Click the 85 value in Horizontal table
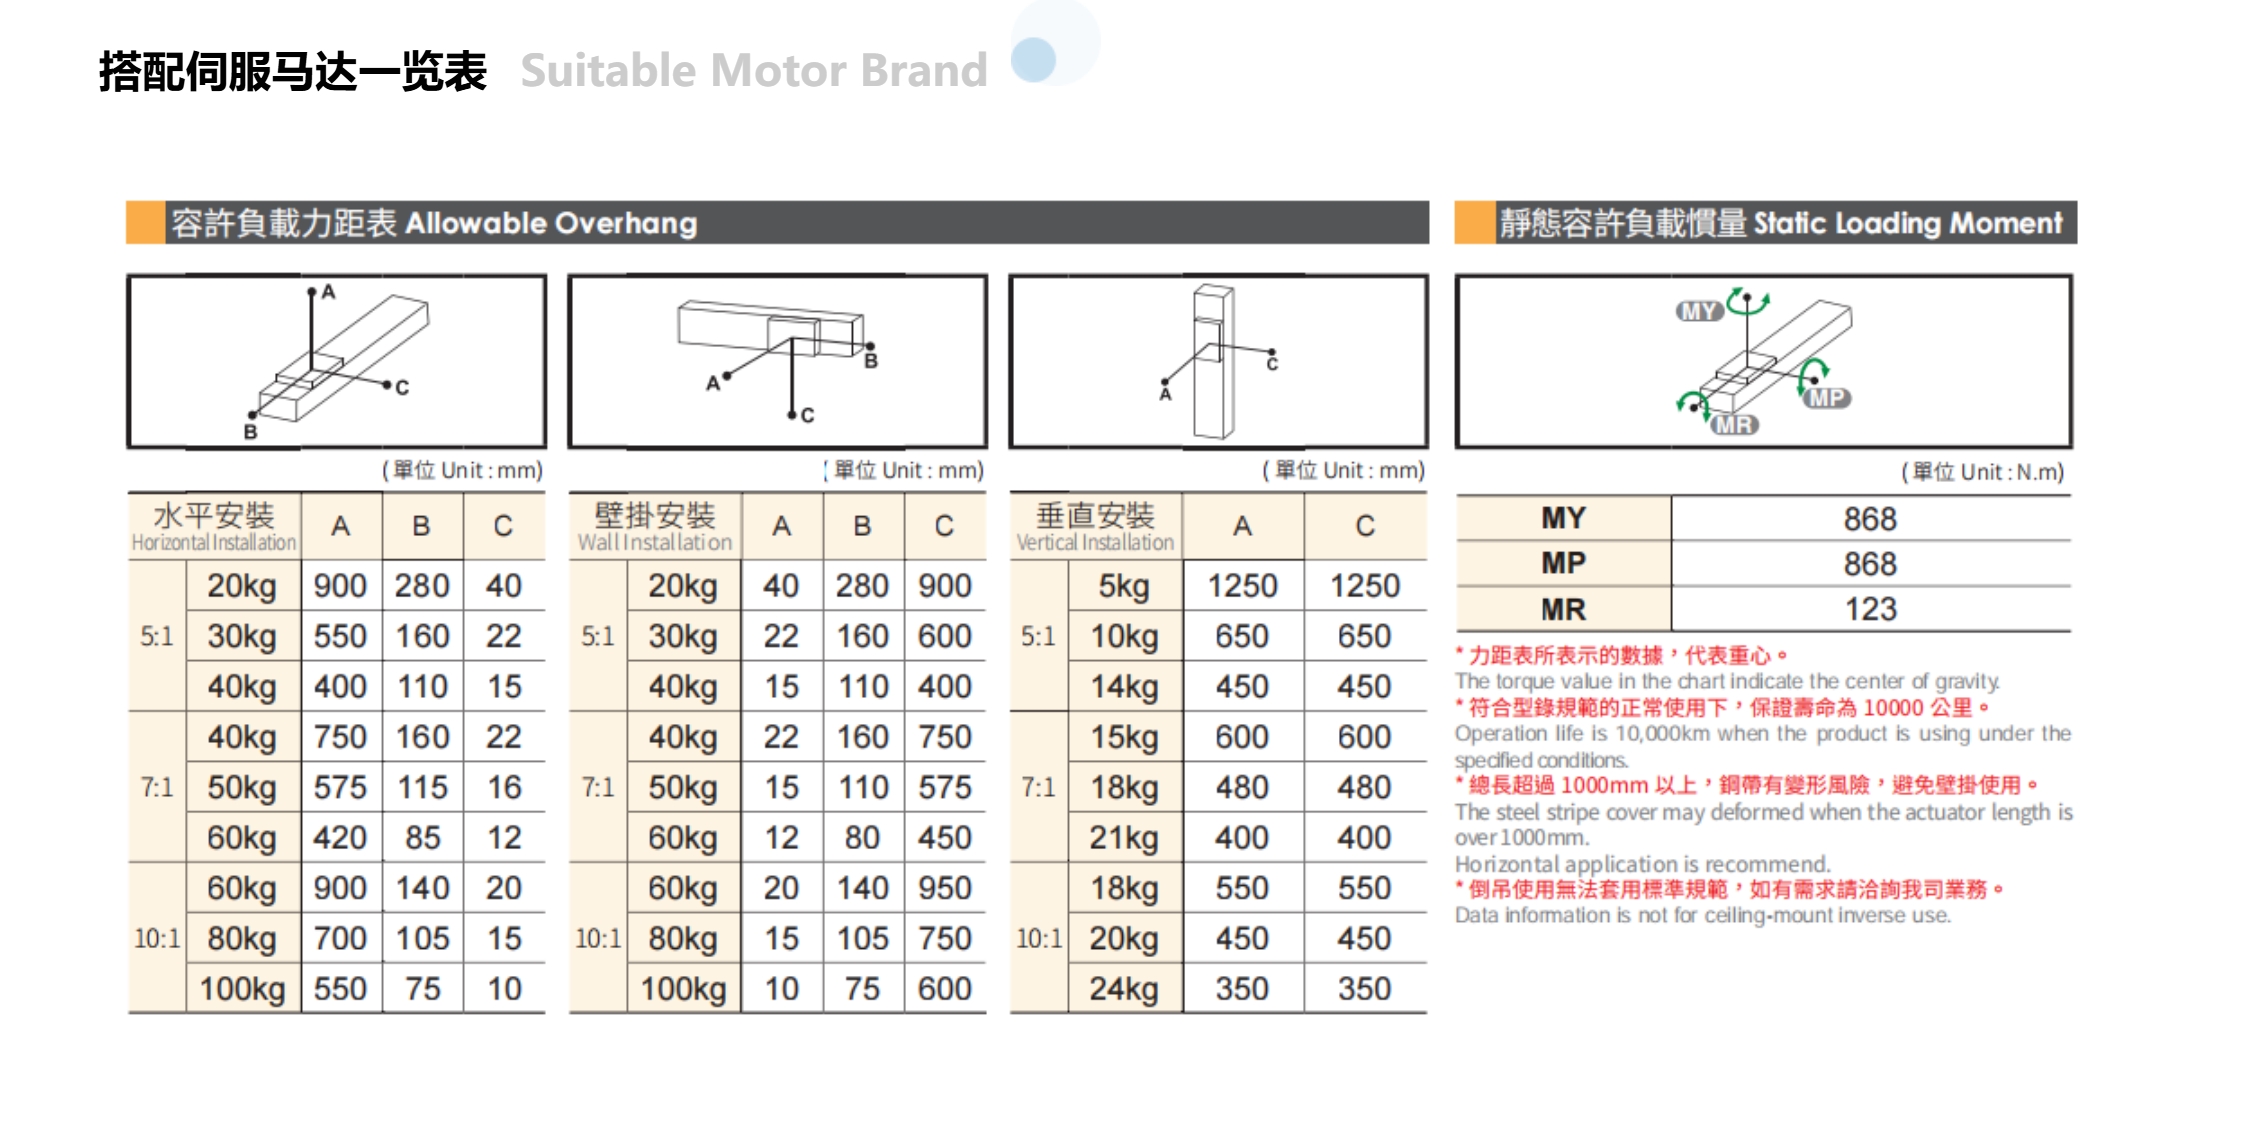Image resolution: width=2257 pixels, height=1141 pixels. coord(422,838)
